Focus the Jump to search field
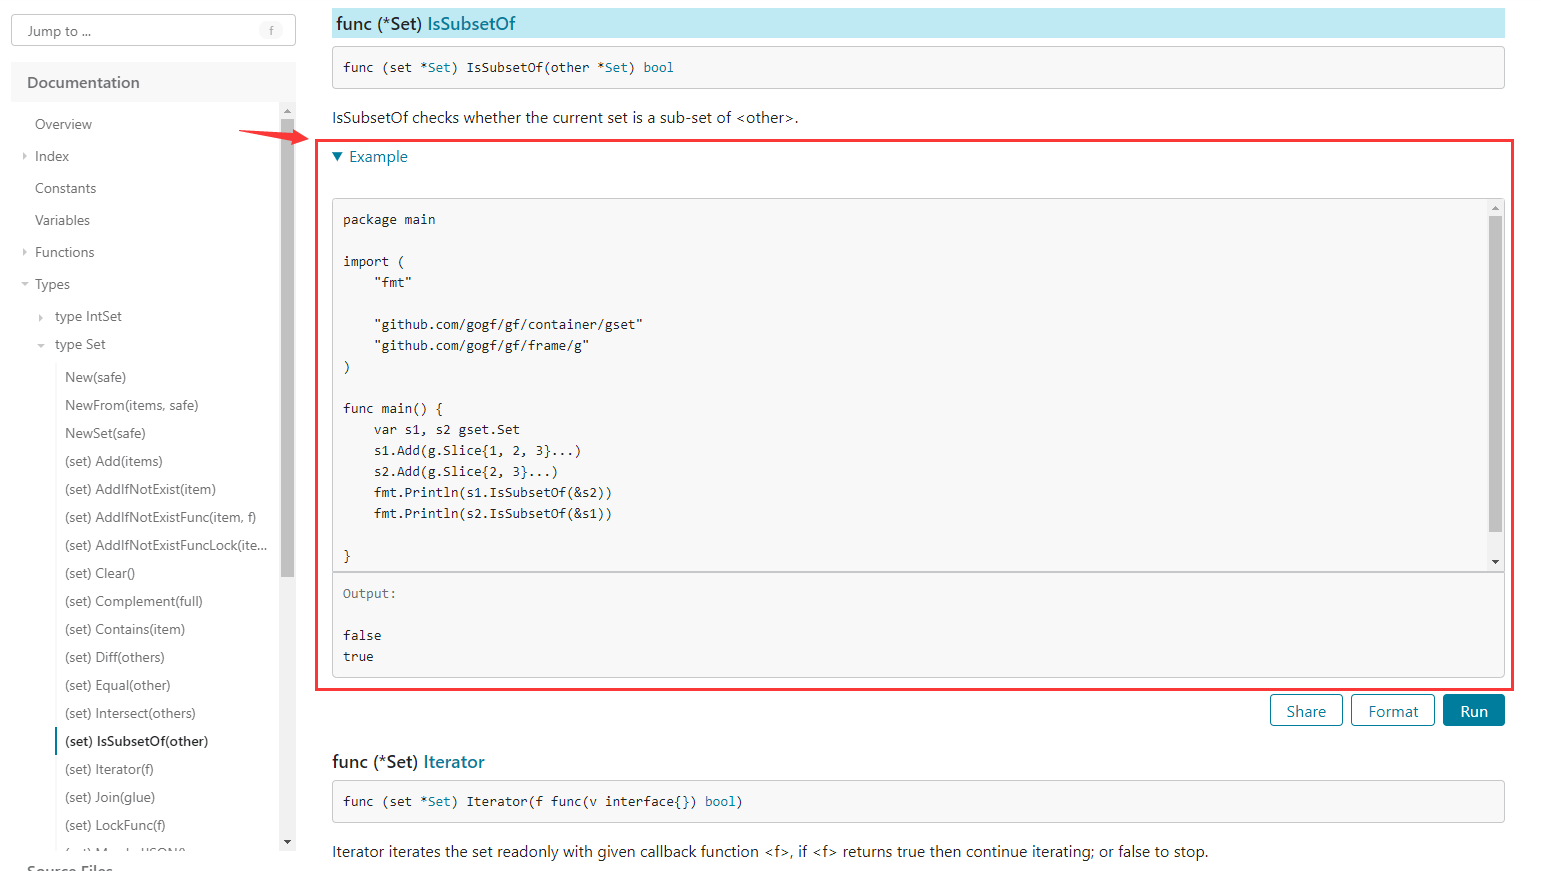The height and width of the screenshot is (871, 1541). pyautogui.click(x=140, y=31)
